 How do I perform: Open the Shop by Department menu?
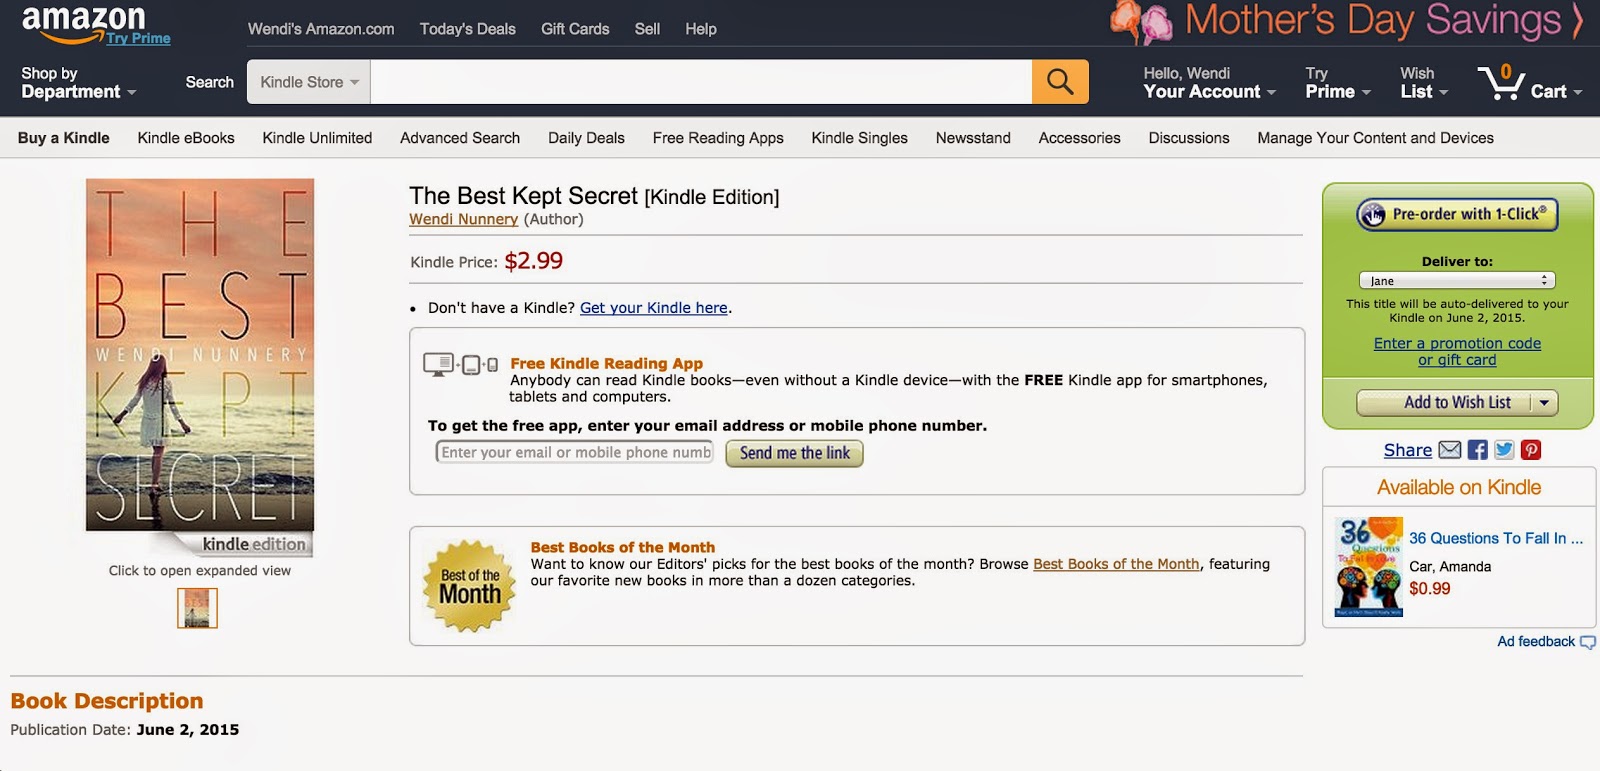(78, 82)
